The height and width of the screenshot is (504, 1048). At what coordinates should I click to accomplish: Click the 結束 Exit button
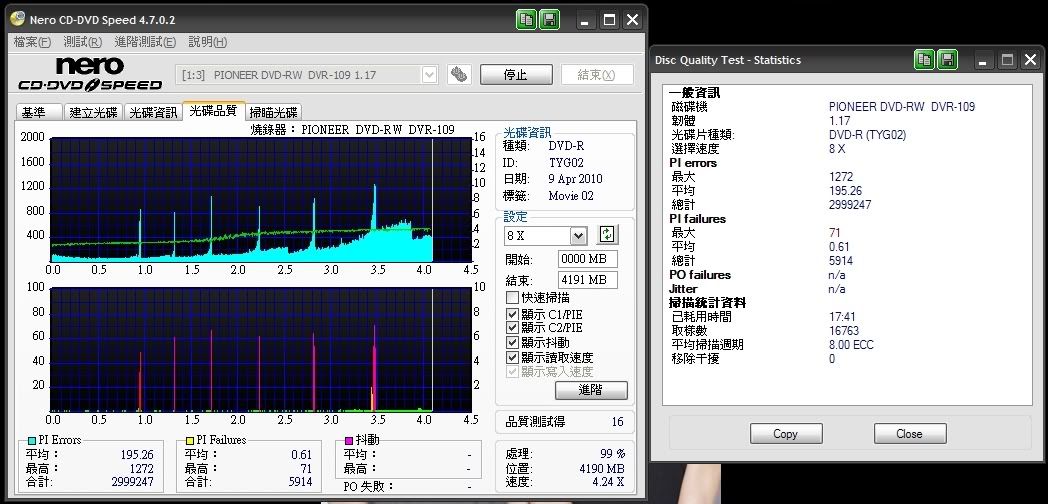597,75
